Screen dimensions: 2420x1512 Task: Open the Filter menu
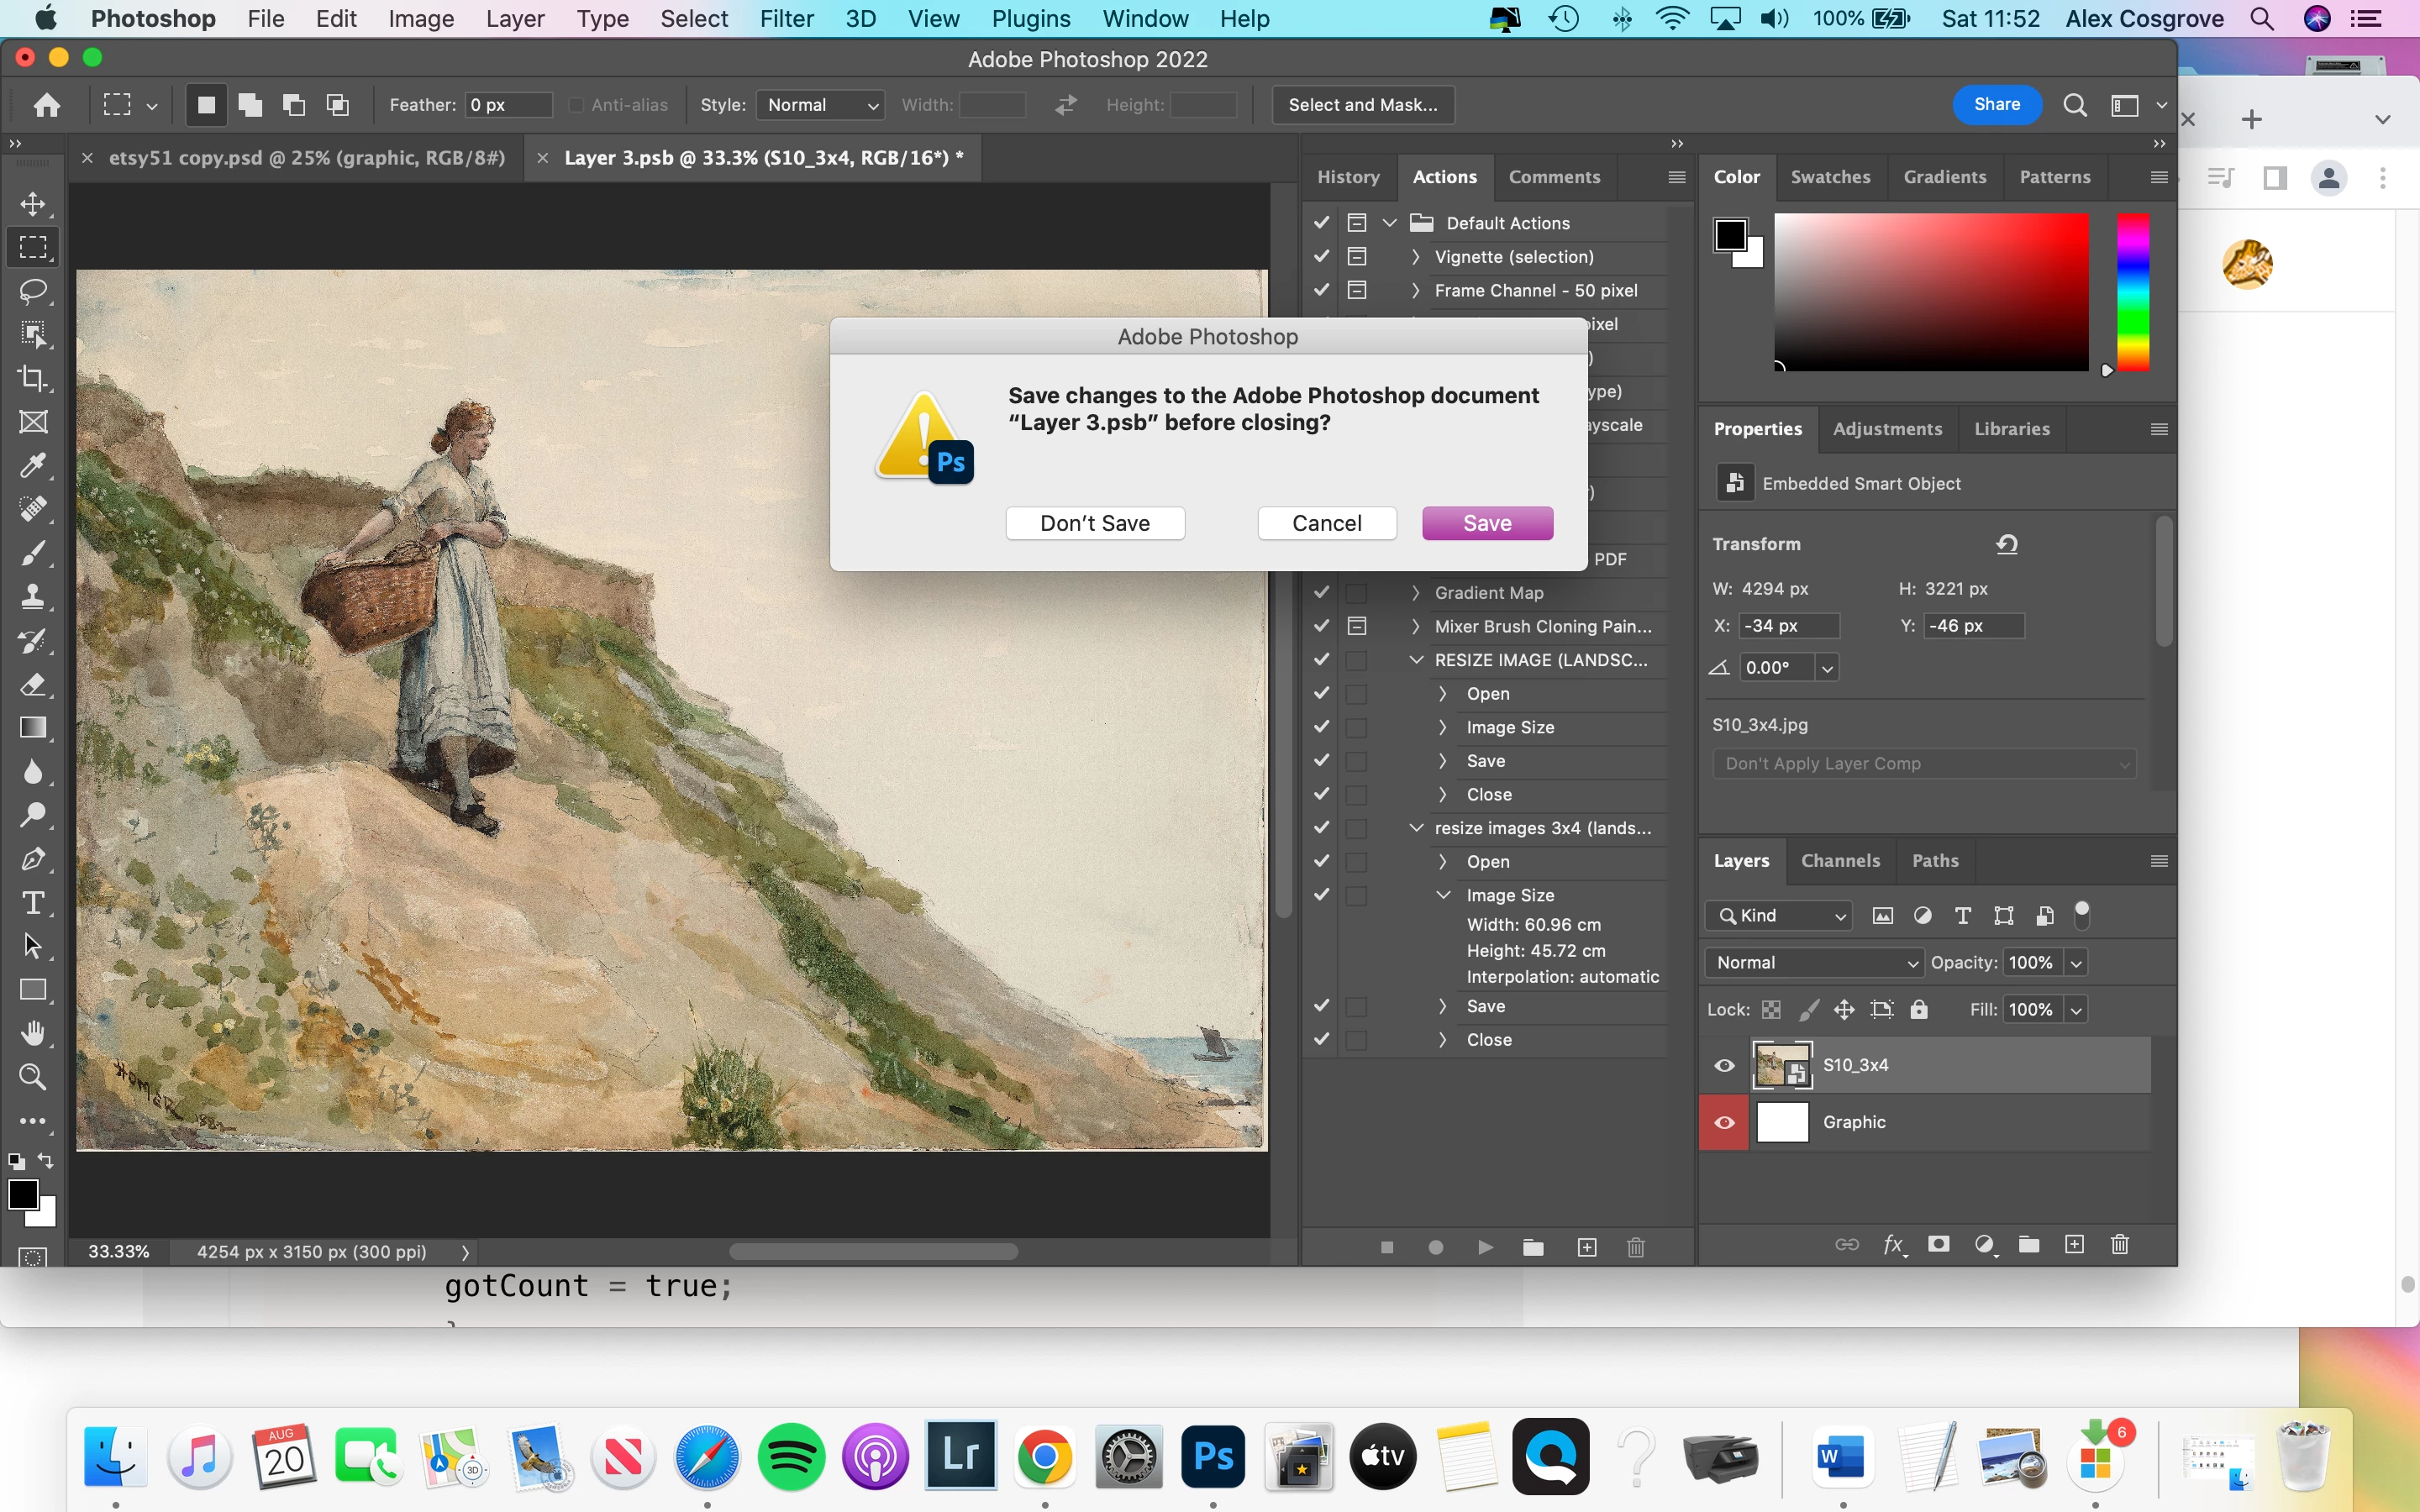pos(786,19)
